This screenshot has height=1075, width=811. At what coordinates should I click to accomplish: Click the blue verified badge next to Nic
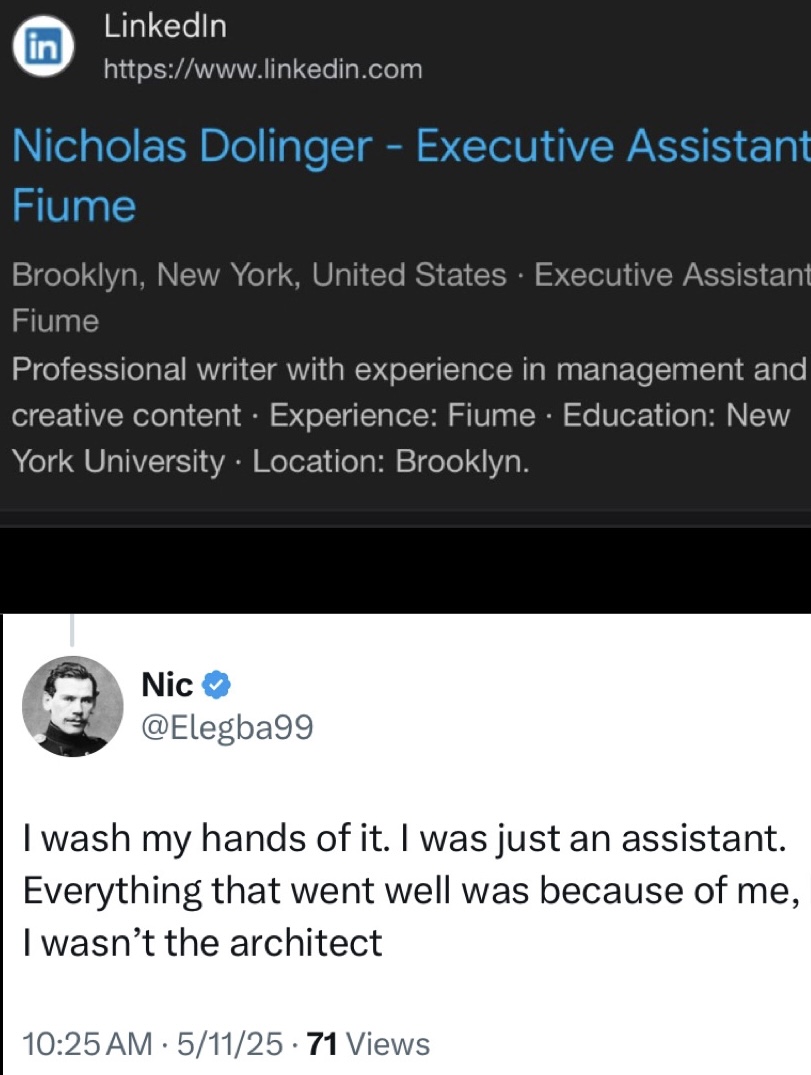click(217, 685)
